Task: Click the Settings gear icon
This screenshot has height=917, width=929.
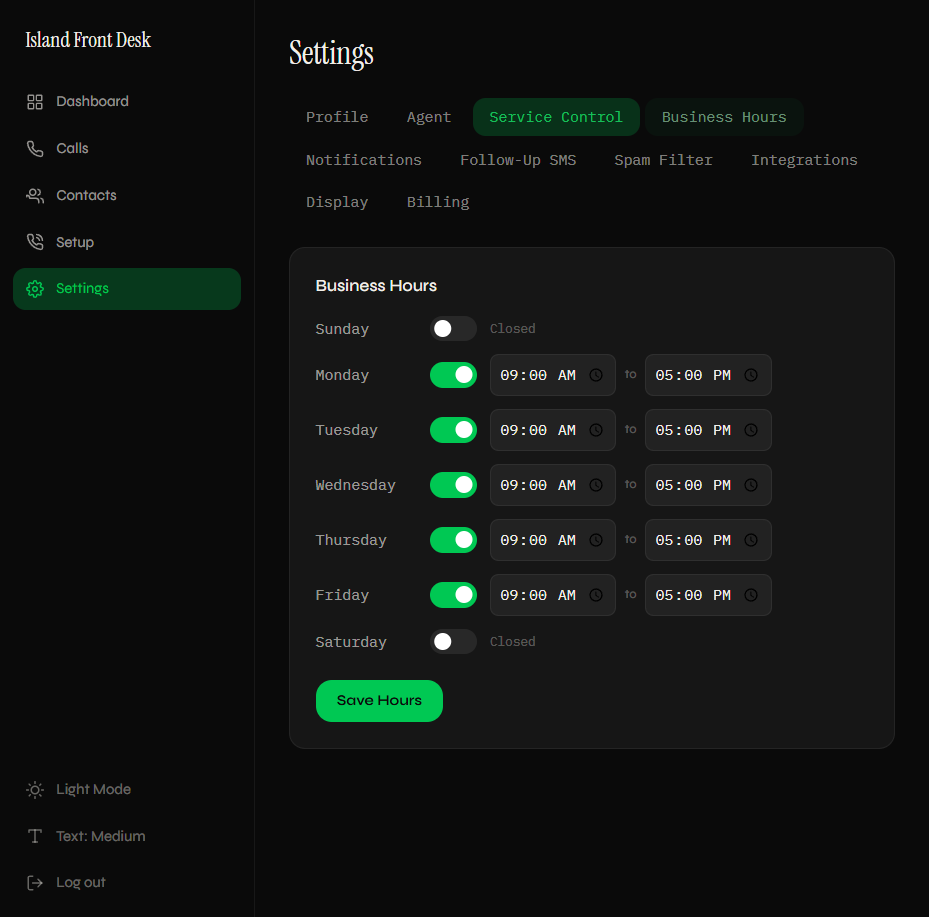Action: [x=35, y=288]
